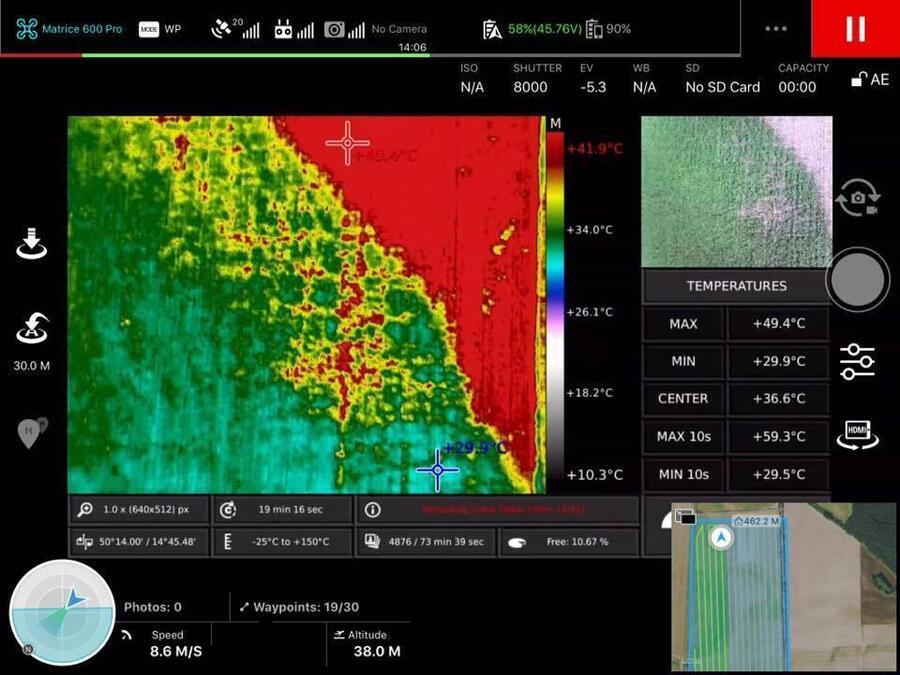900x675 pixels.
Task: Tap the return-to-home 30.0 M icon
Action: (x=32, y=328)
